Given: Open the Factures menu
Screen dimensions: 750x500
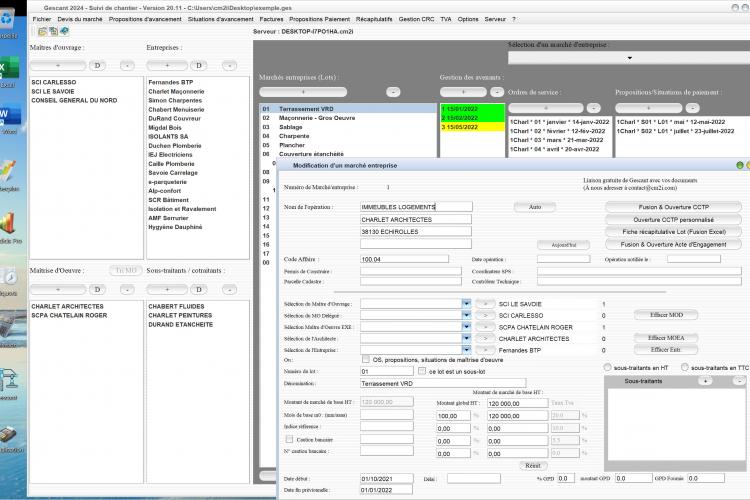Looking at the screenshot, I should [271, 19].
